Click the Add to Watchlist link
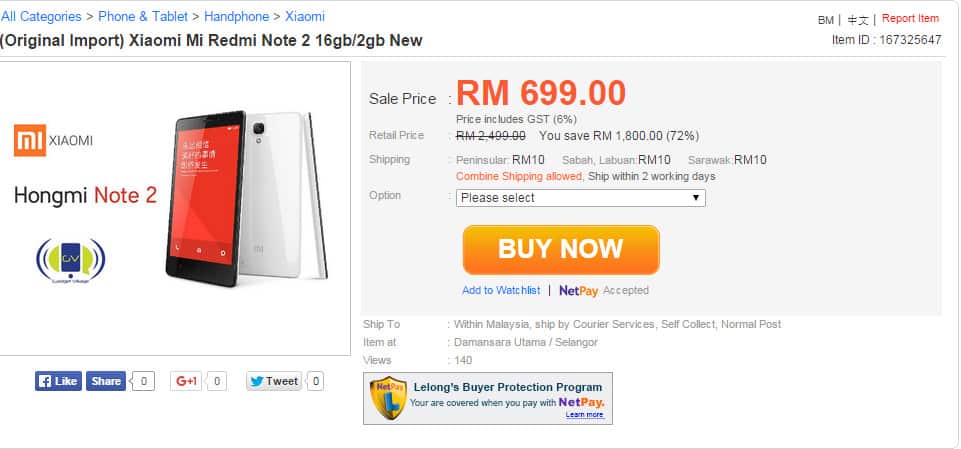The image size is (961, 449). [500, 291]
